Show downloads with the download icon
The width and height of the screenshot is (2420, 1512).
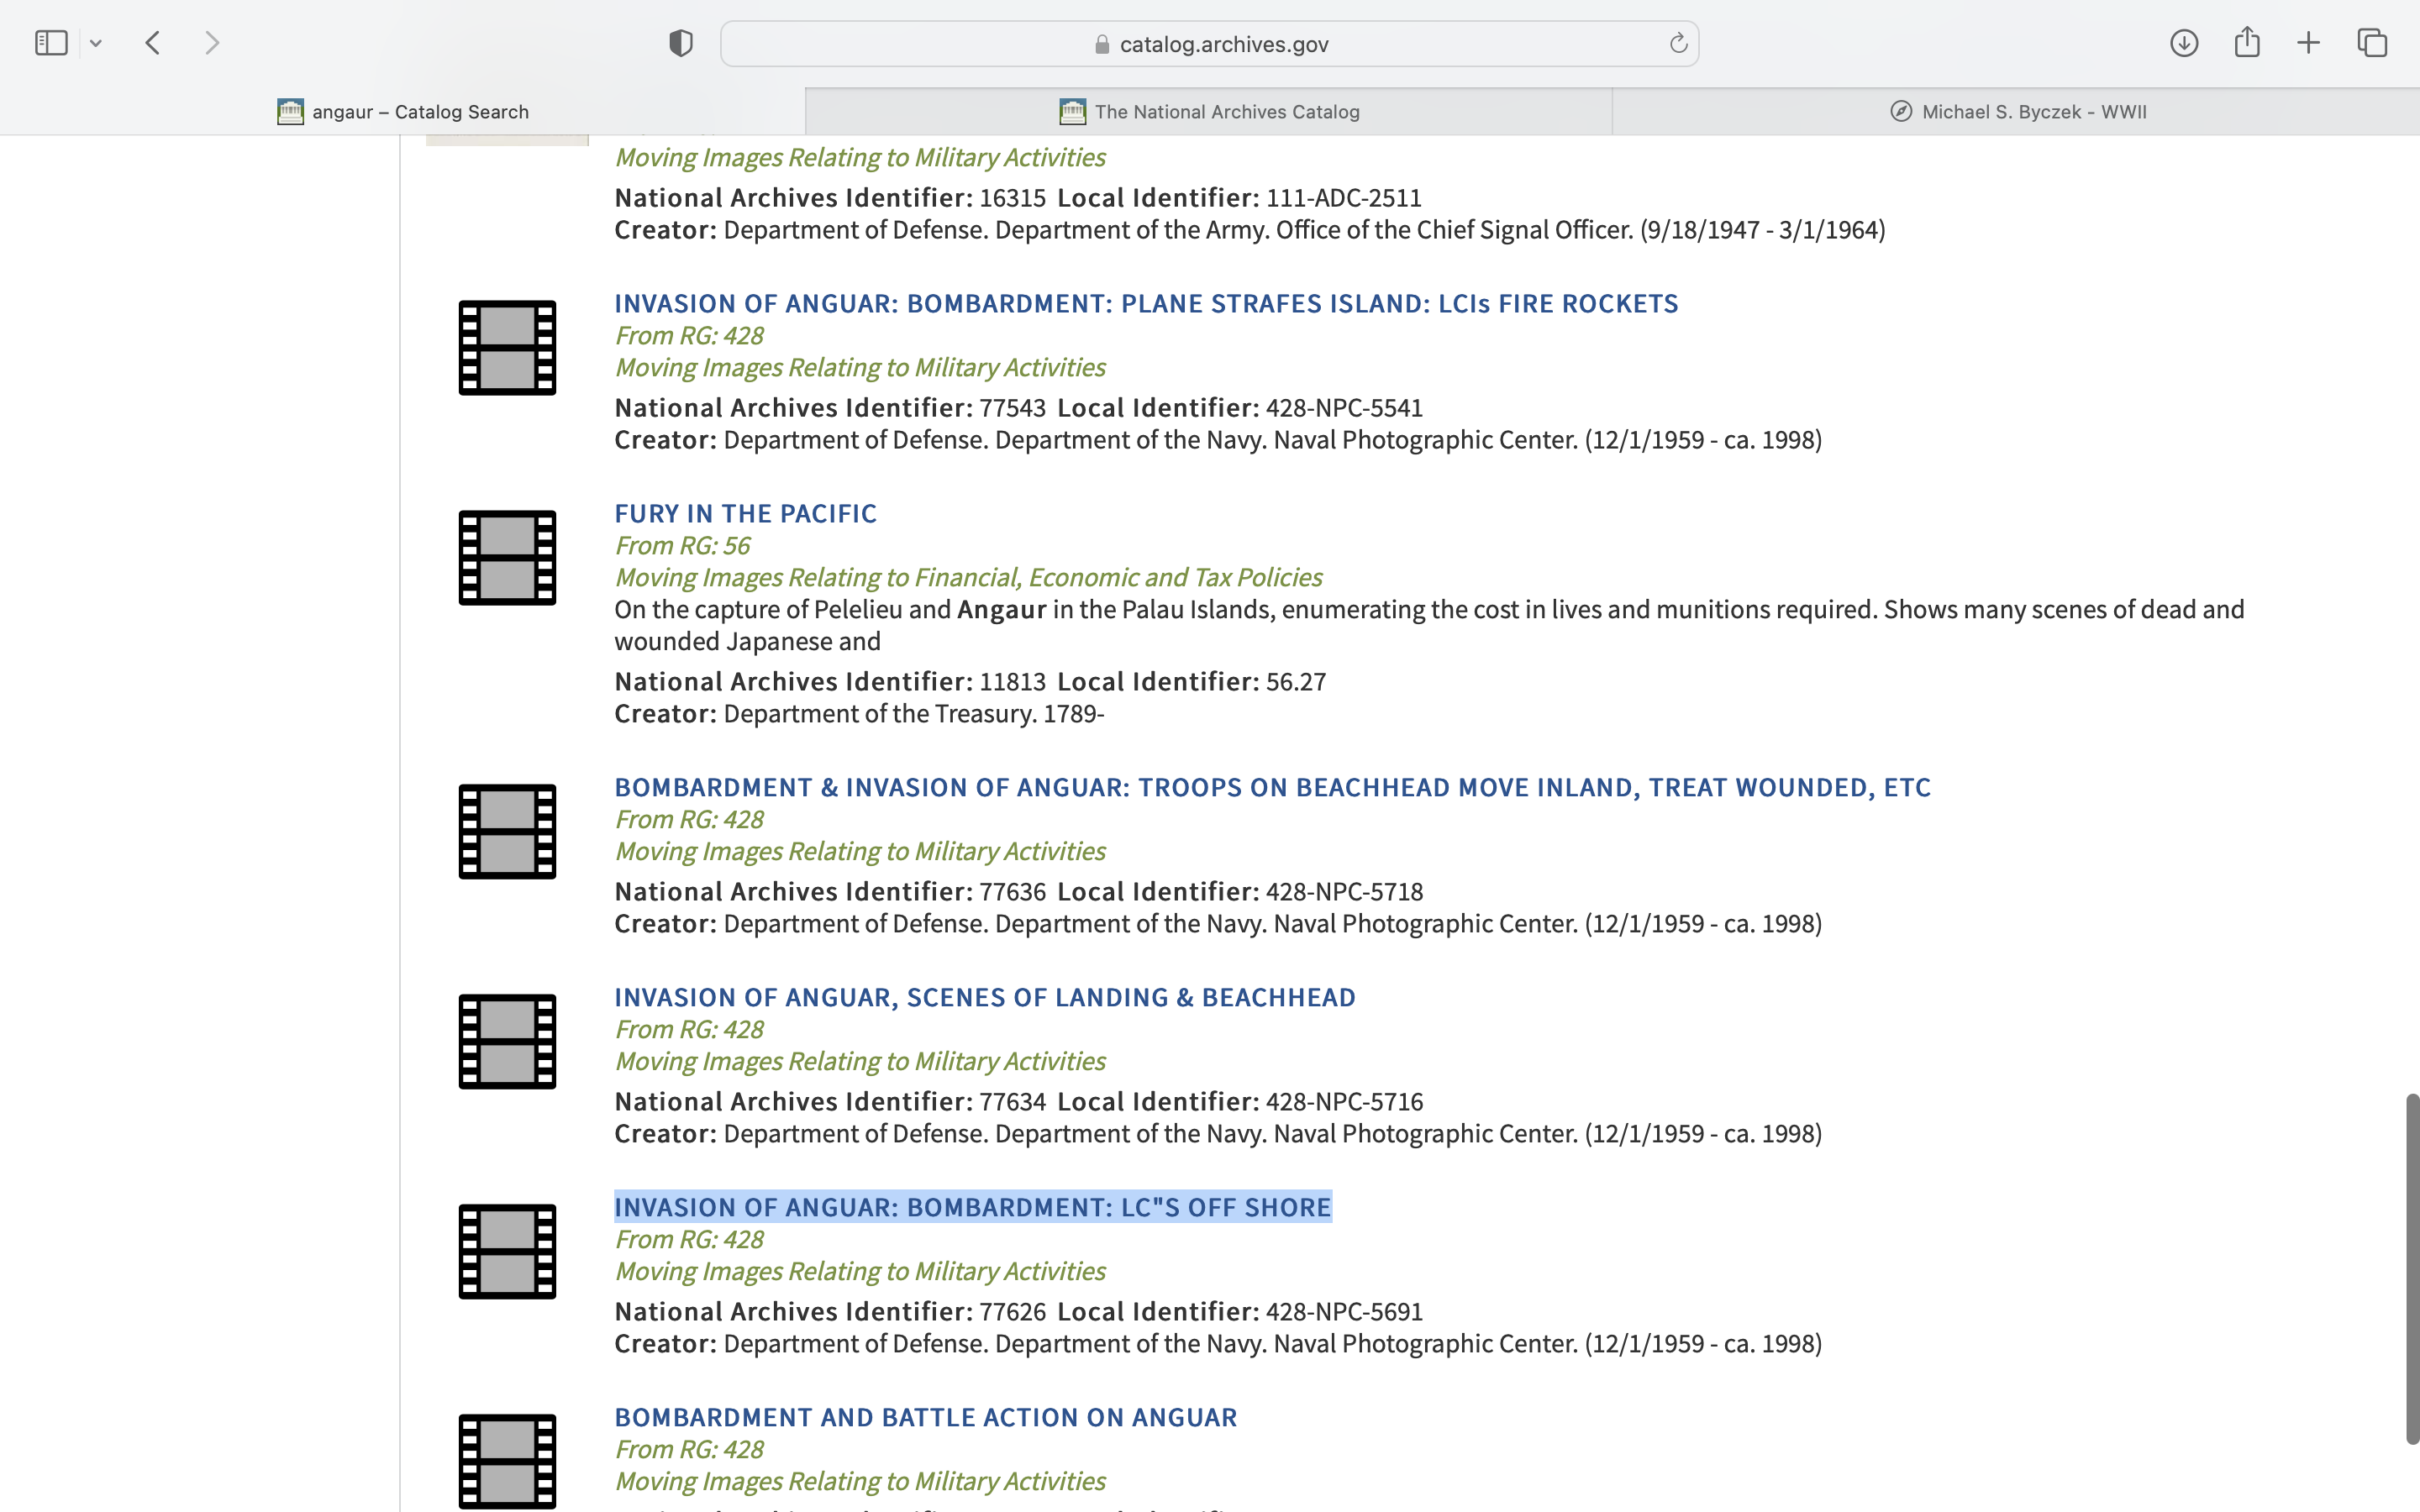(2184, 43)
